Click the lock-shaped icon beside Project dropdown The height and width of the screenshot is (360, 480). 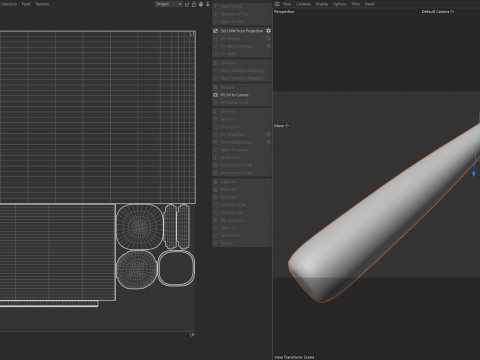click(194, 4)
